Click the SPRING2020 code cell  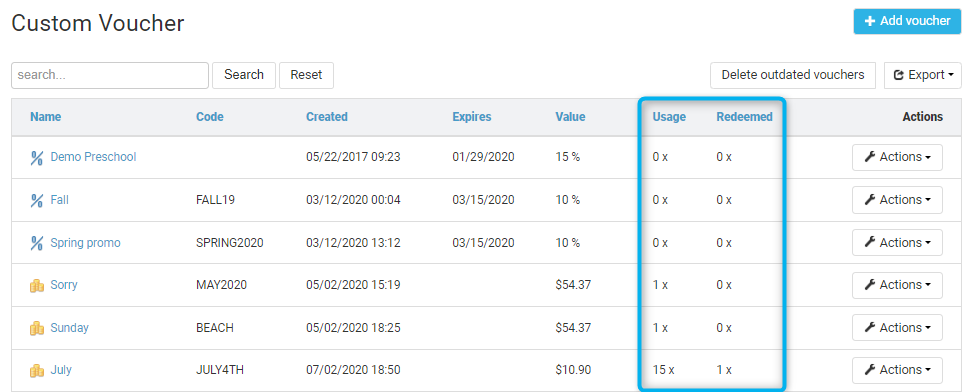pos(230,243)
